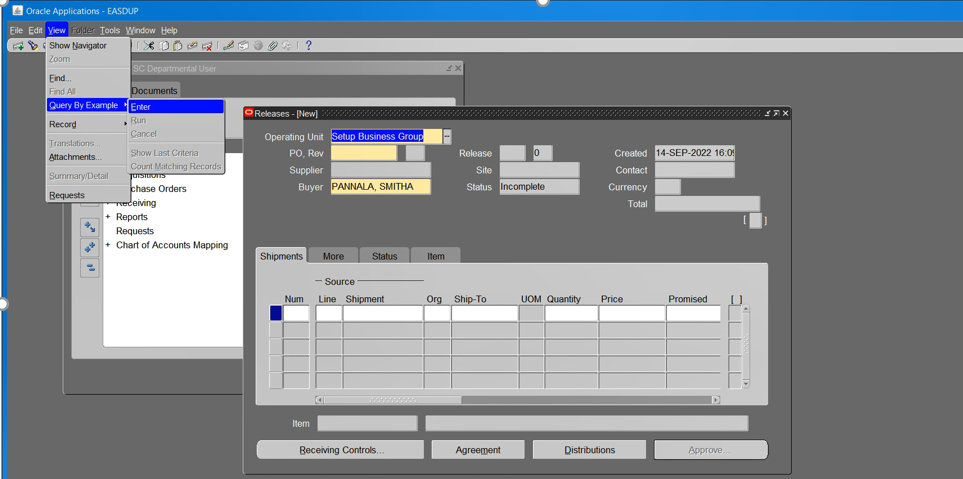Click the Find flashlight toolbar icon

33,45
